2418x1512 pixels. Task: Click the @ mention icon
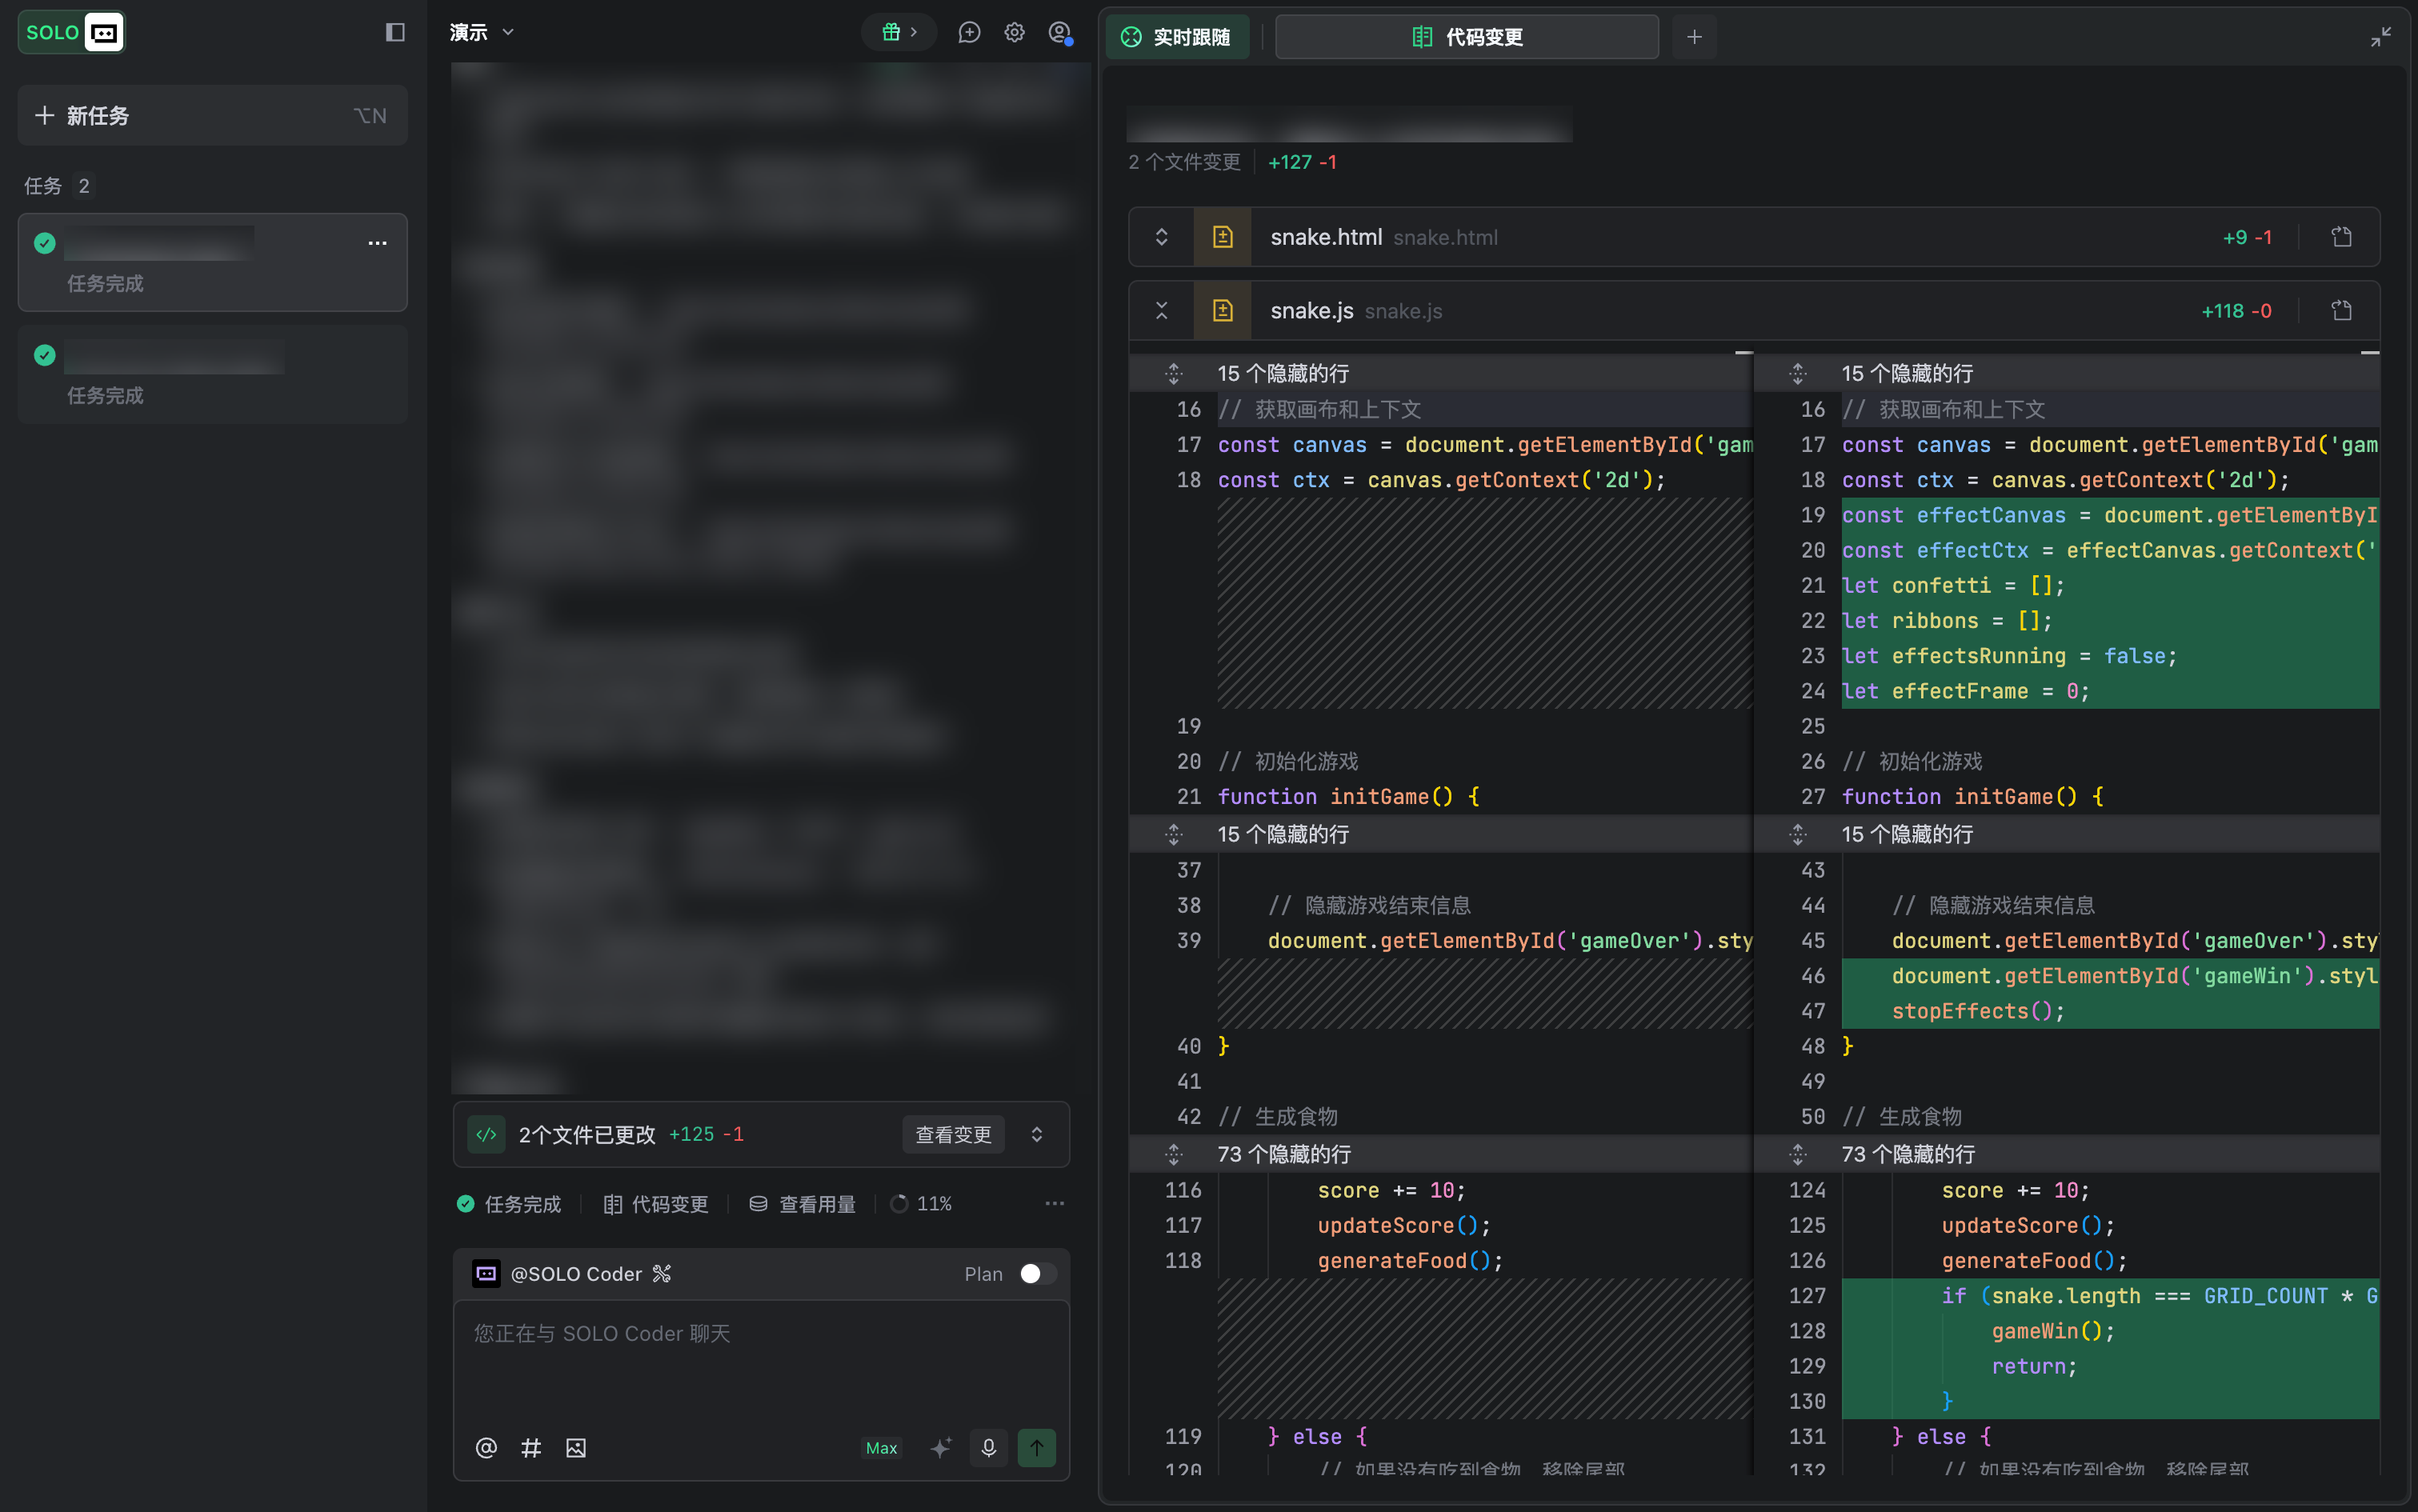(486, 1447)
